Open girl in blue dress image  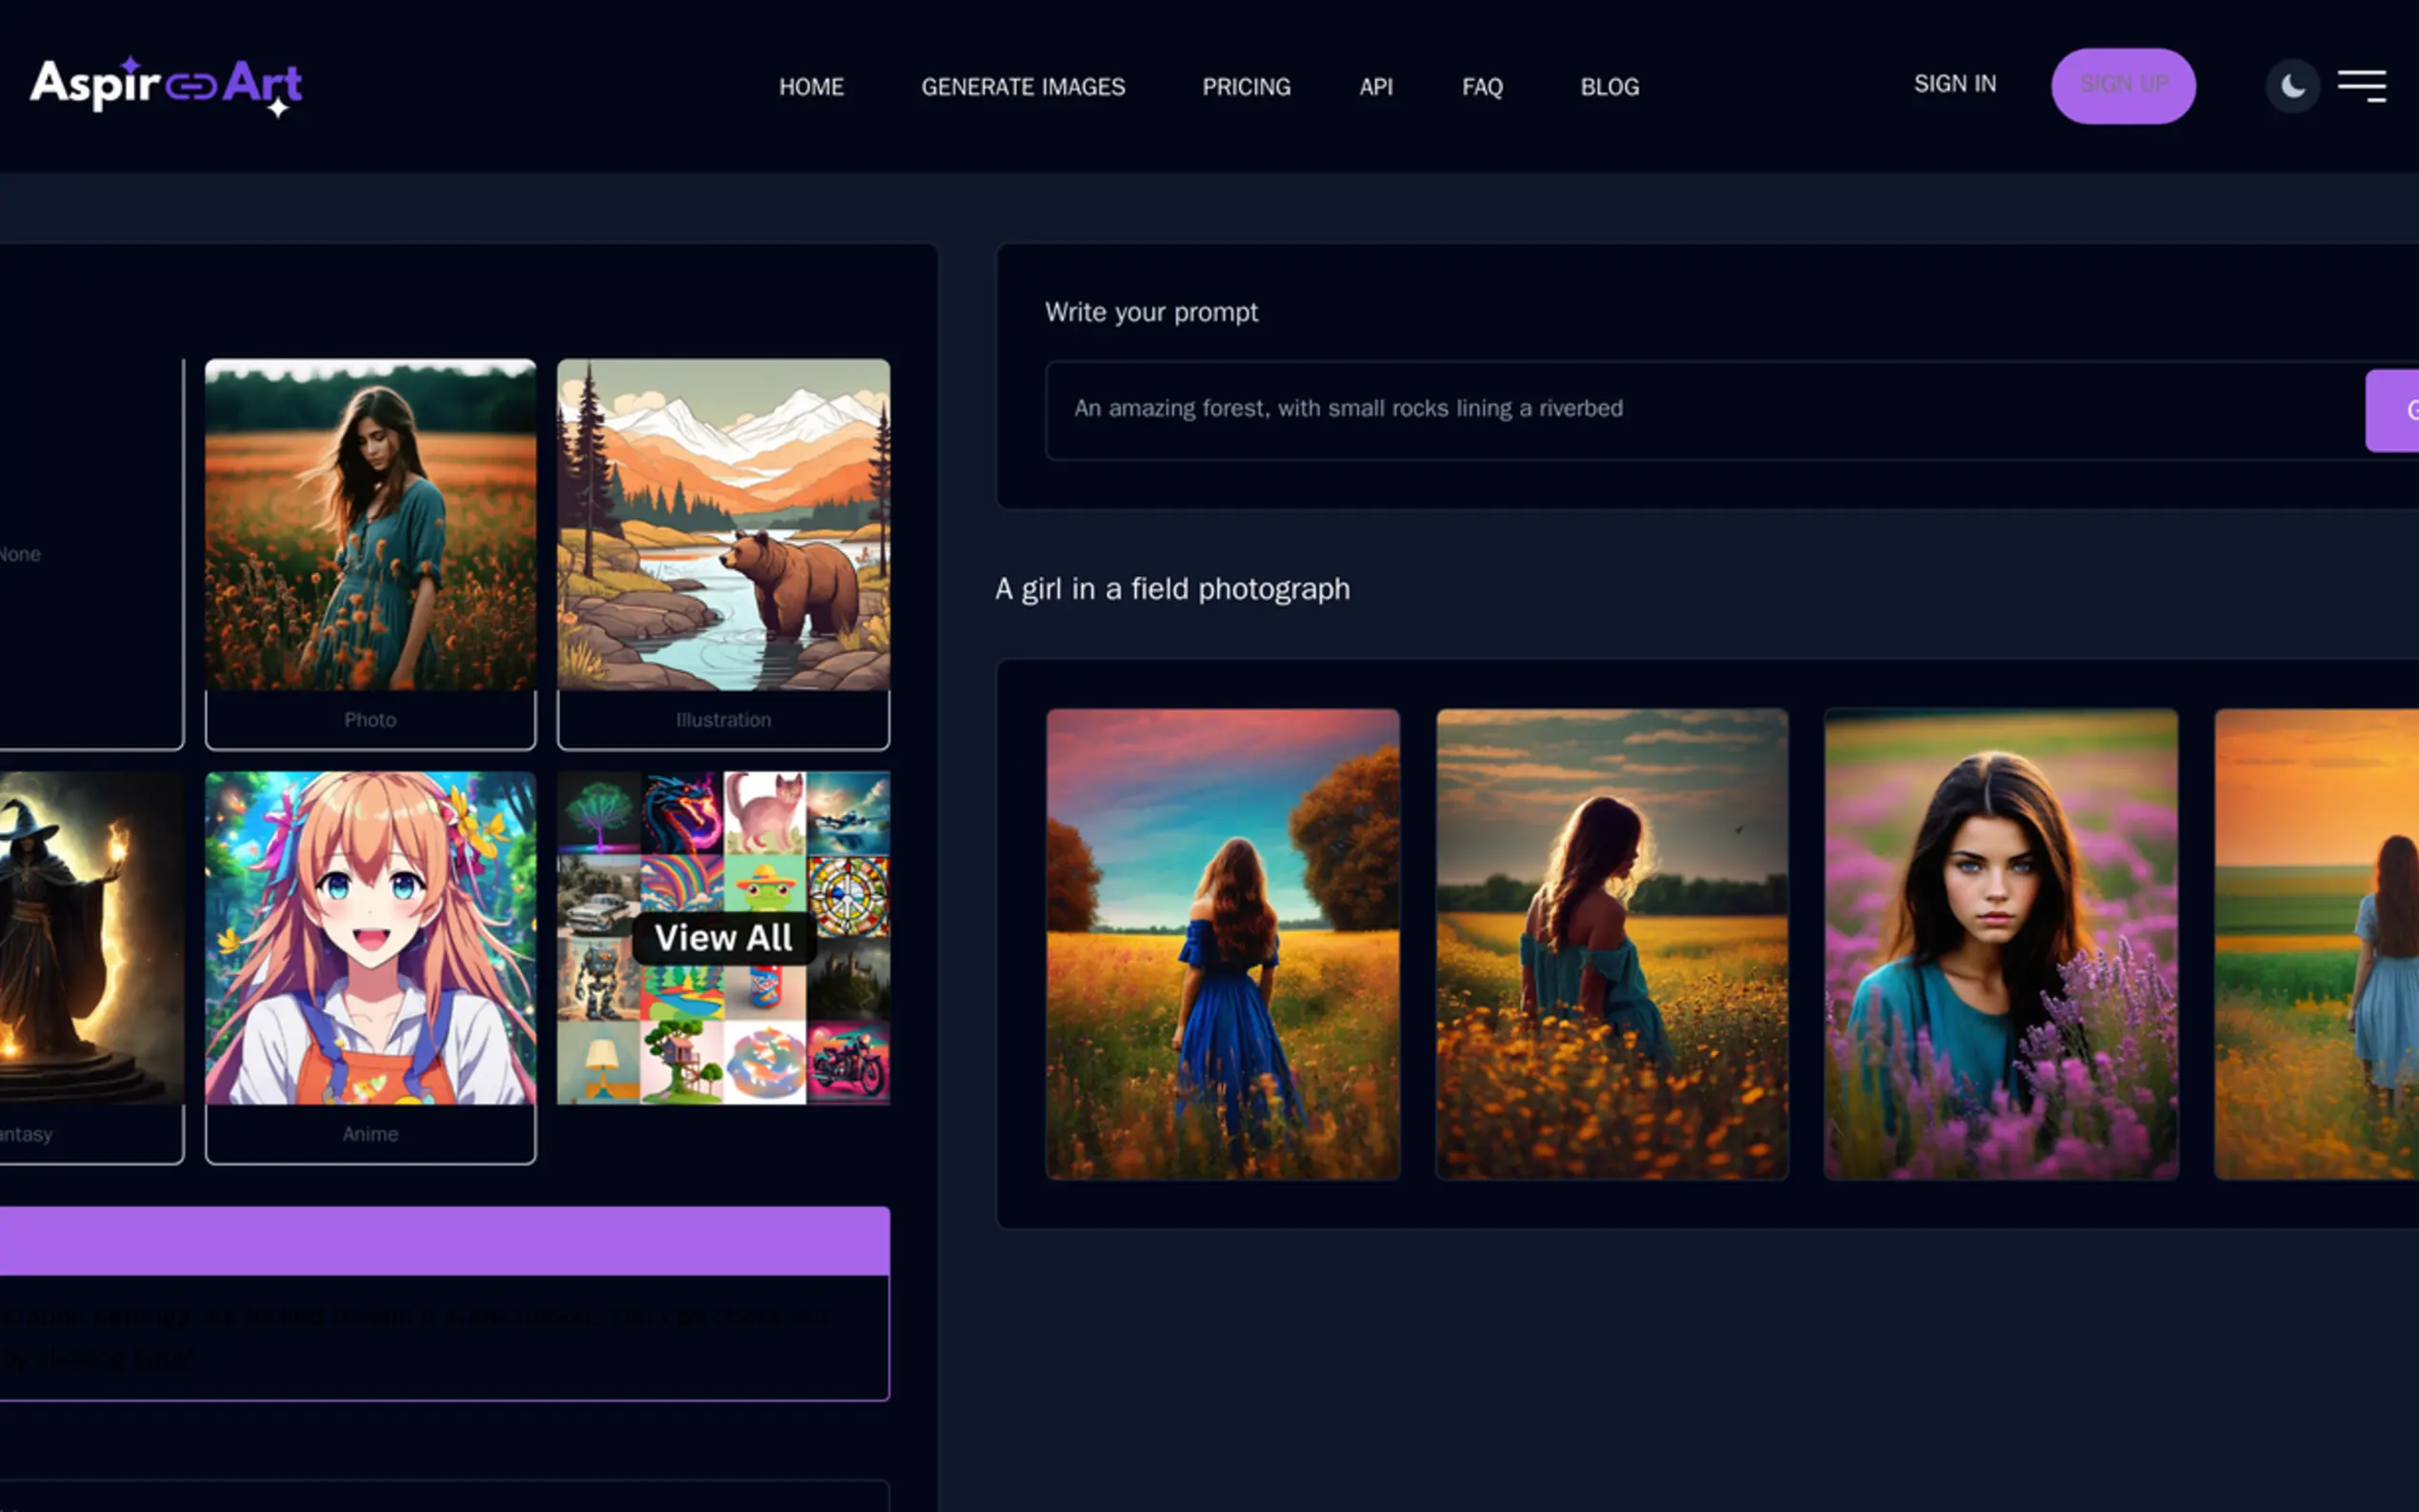coord(1222,944)
